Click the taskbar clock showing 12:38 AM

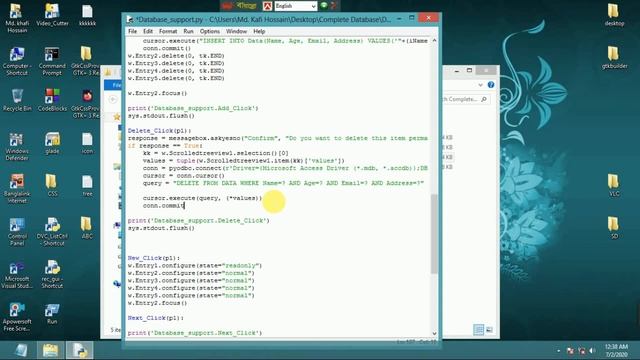616,351
